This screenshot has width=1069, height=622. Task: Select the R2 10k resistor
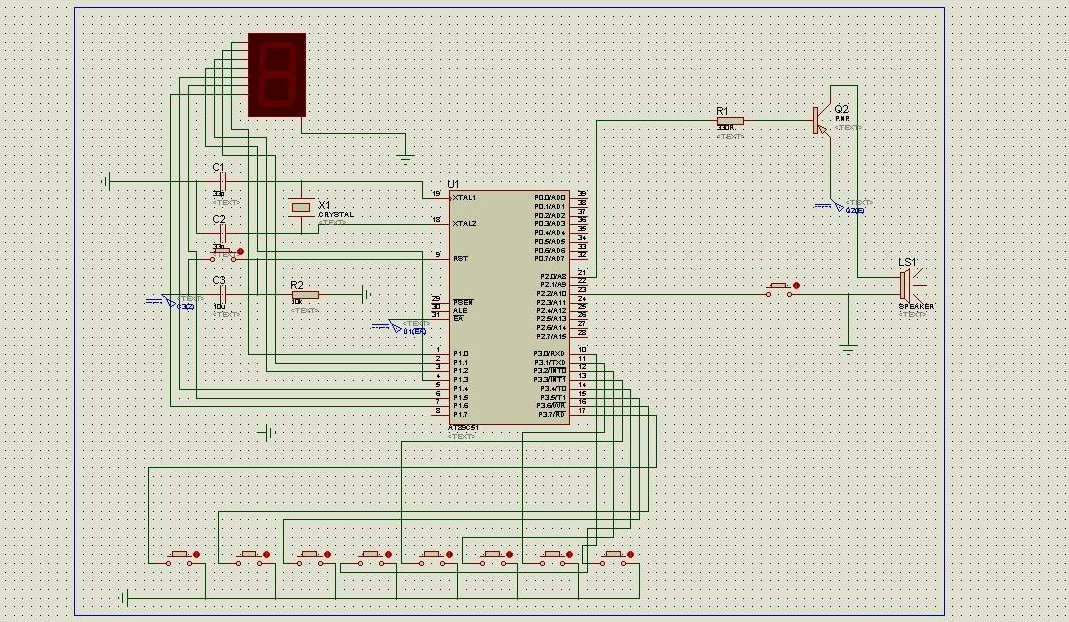pyautogui.click(x=304, y=294)
